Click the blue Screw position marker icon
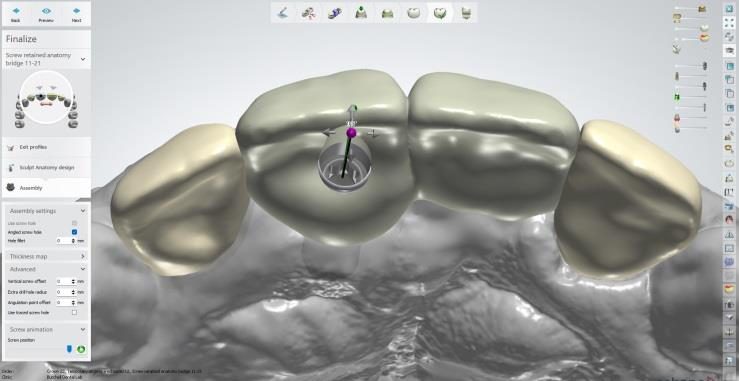This screenshot has width=739, height=381. coord(69,349)
